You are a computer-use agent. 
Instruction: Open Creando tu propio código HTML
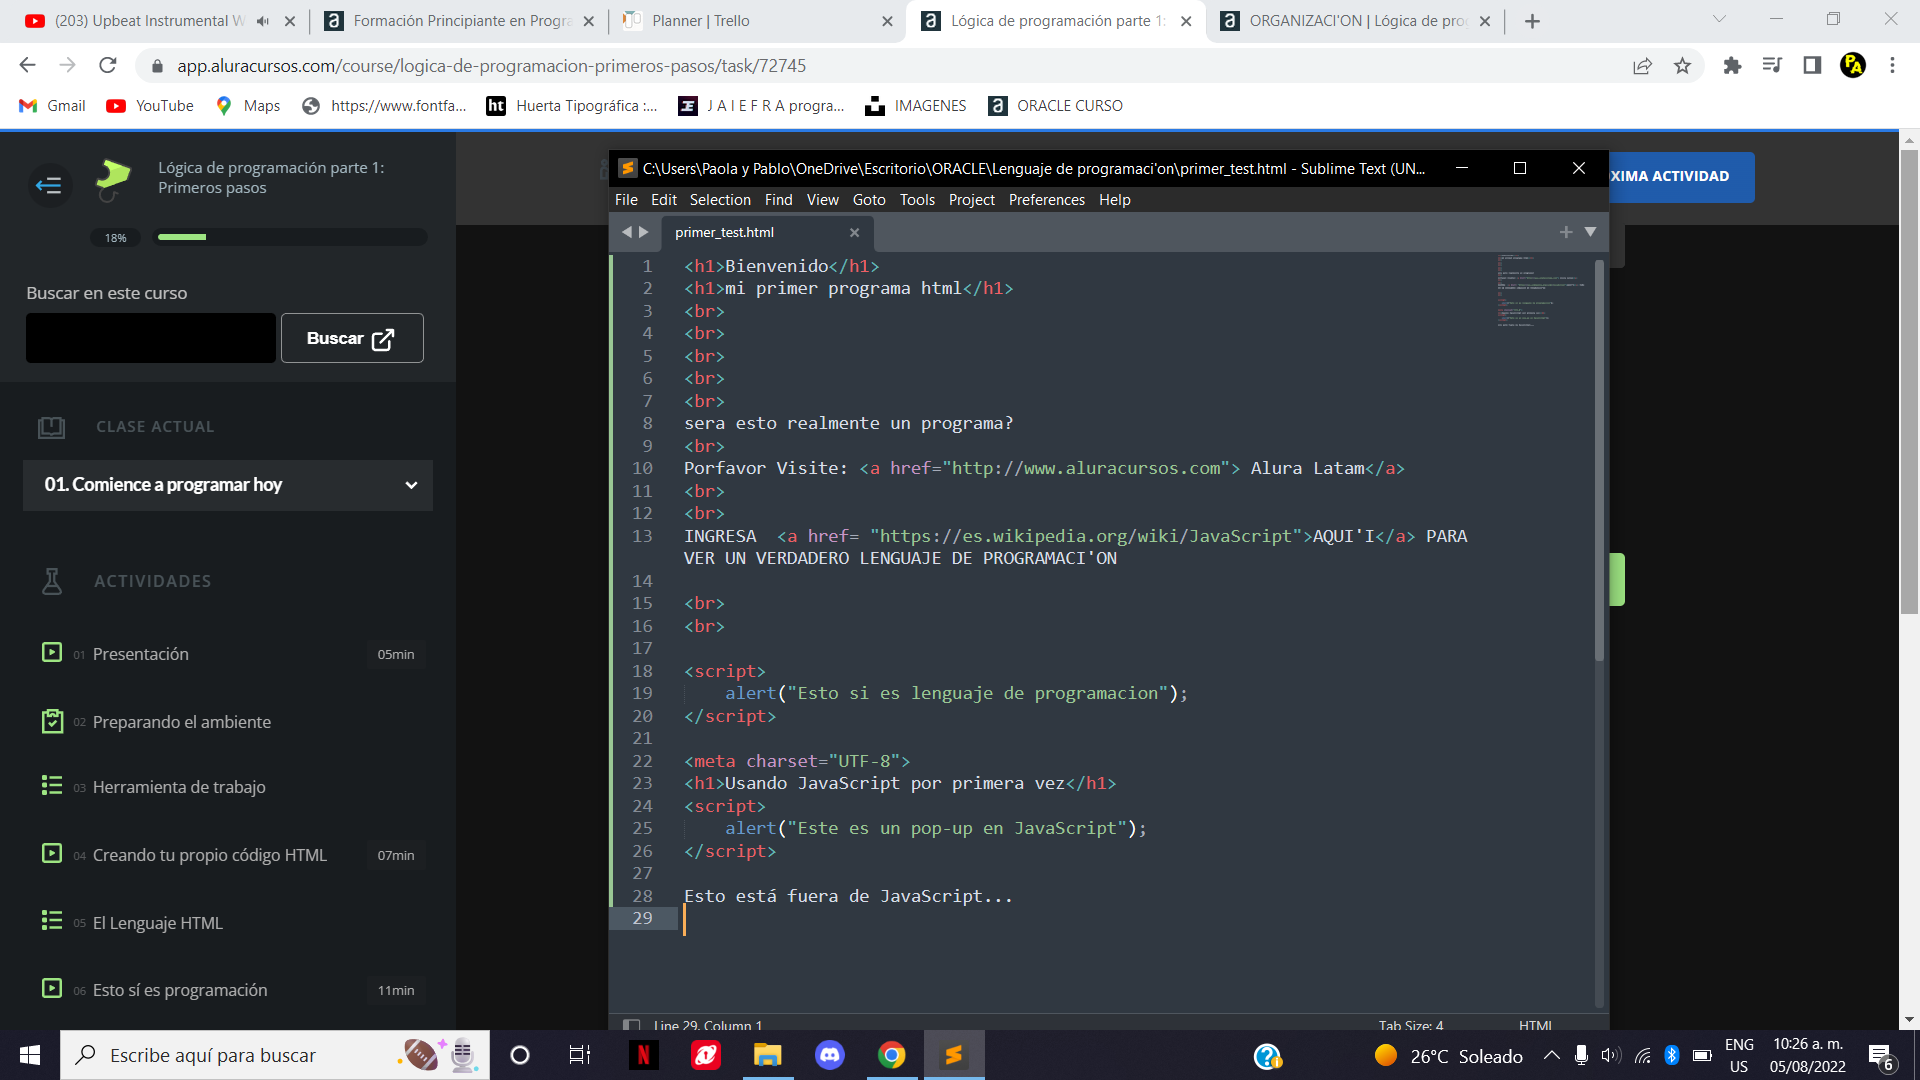tap(209, 855)
